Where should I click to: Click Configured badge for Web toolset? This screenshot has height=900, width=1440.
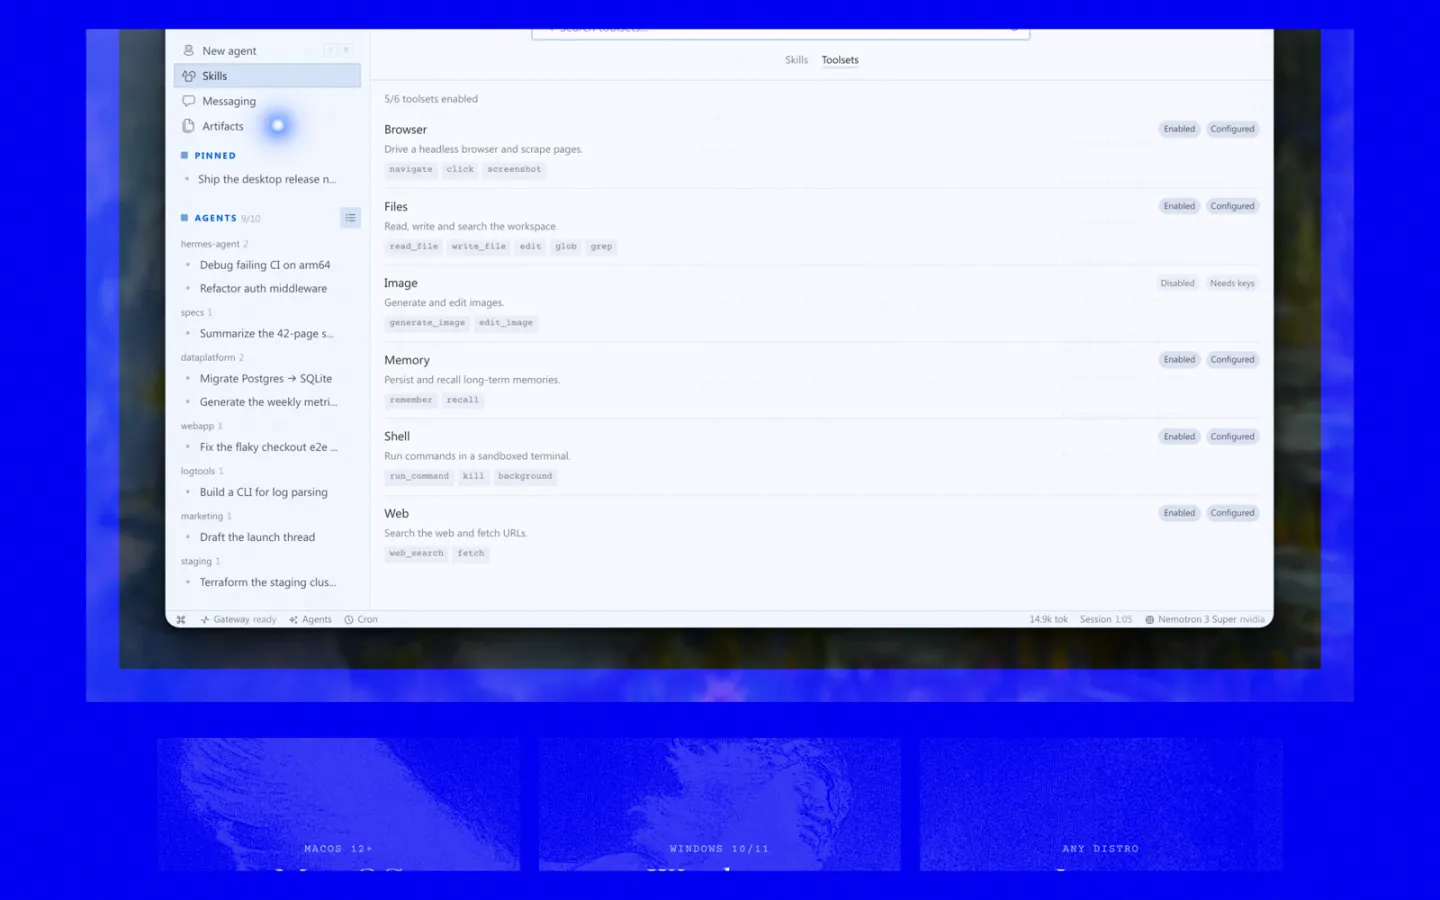[x=1232, y=513]
